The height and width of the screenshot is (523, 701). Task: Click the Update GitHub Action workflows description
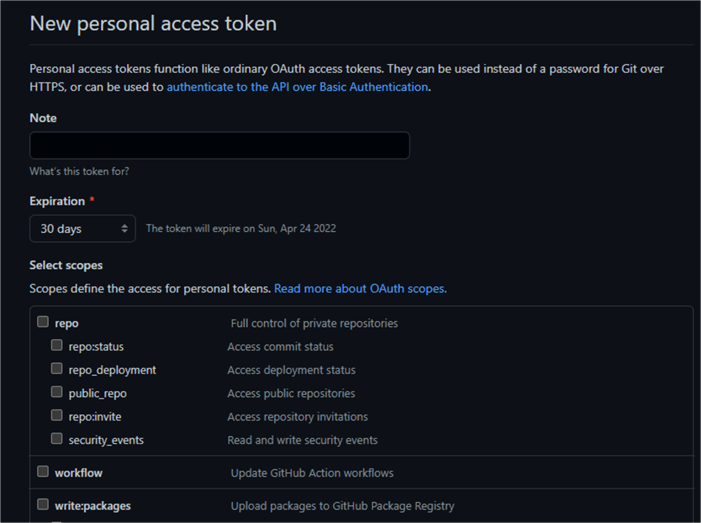coord(312,473)
